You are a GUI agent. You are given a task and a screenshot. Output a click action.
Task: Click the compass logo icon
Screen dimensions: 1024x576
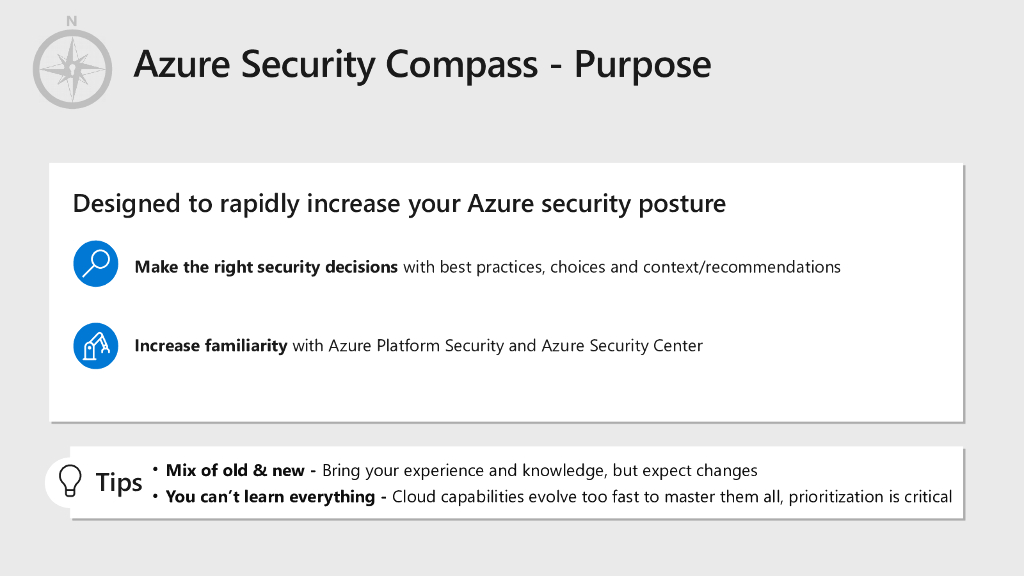(x=72, y=68)
